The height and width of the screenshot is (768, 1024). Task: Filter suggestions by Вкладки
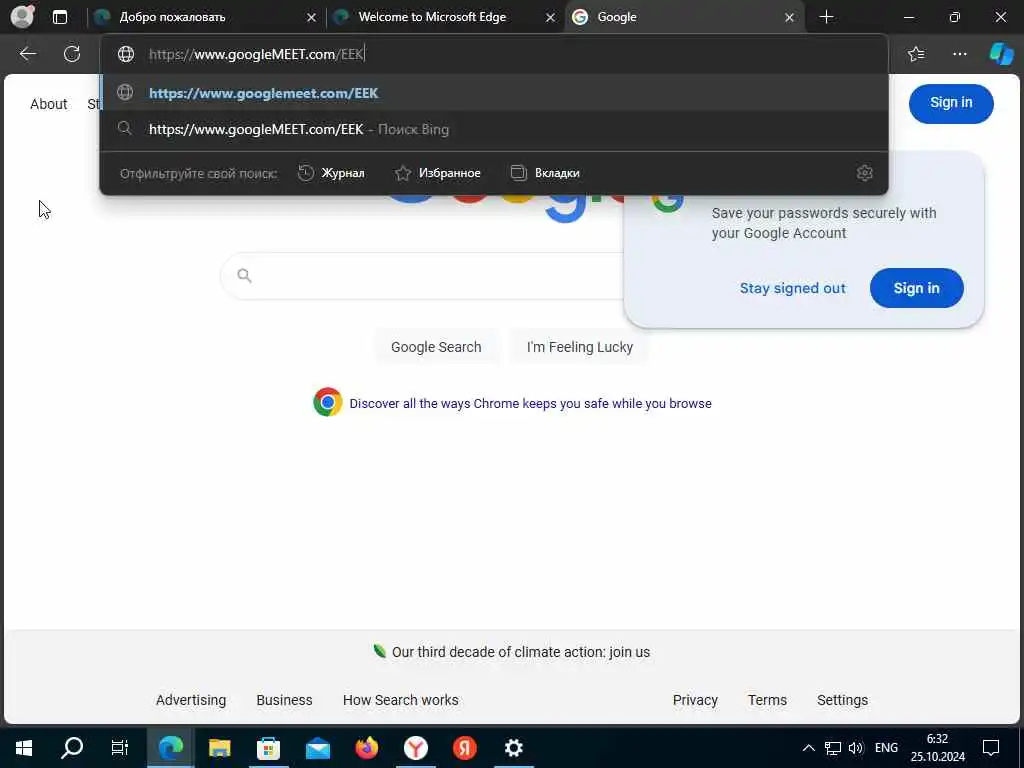pyautogui.click(x=545, y=172)
